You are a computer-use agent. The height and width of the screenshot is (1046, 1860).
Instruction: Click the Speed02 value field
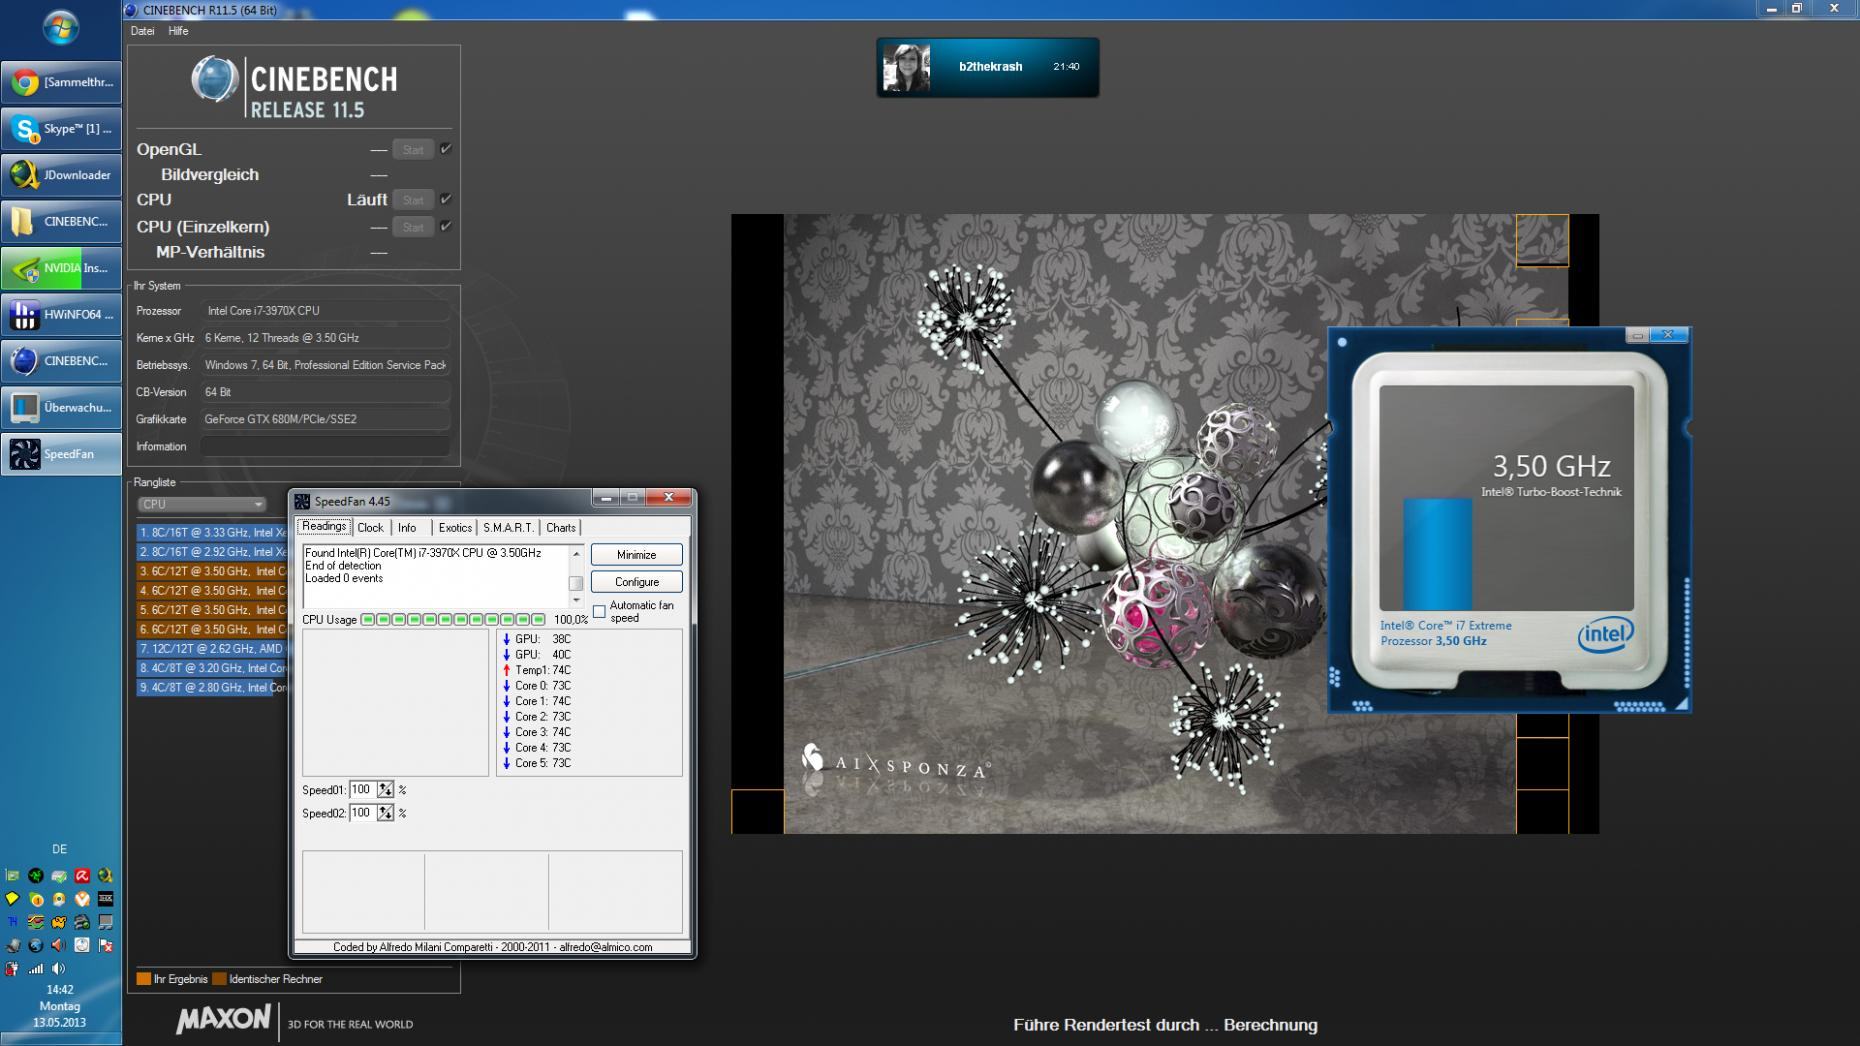(362, 813)
